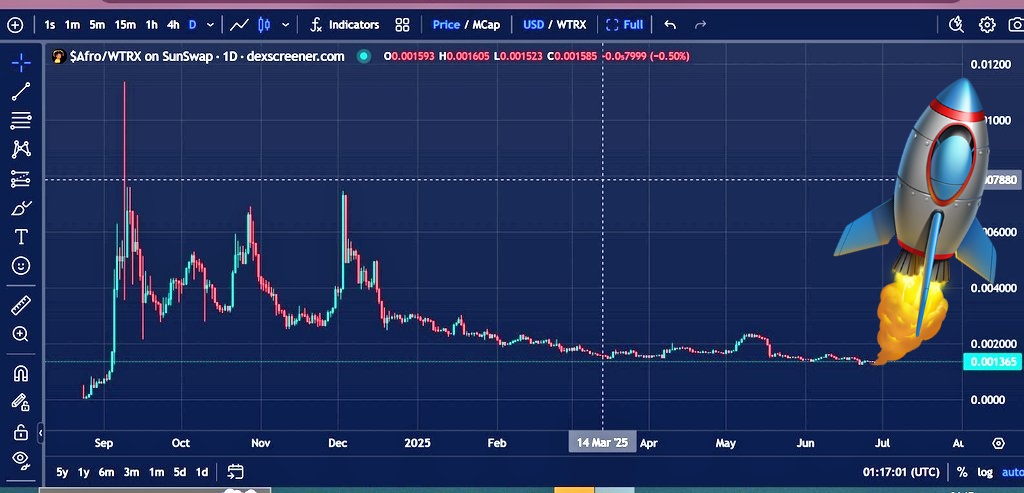Click the teal status dot beside title
The image size is (1024, 493).
364,57
